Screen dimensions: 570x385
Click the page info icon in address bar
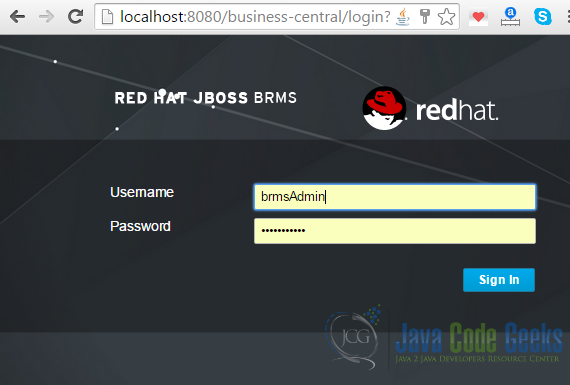107,17
